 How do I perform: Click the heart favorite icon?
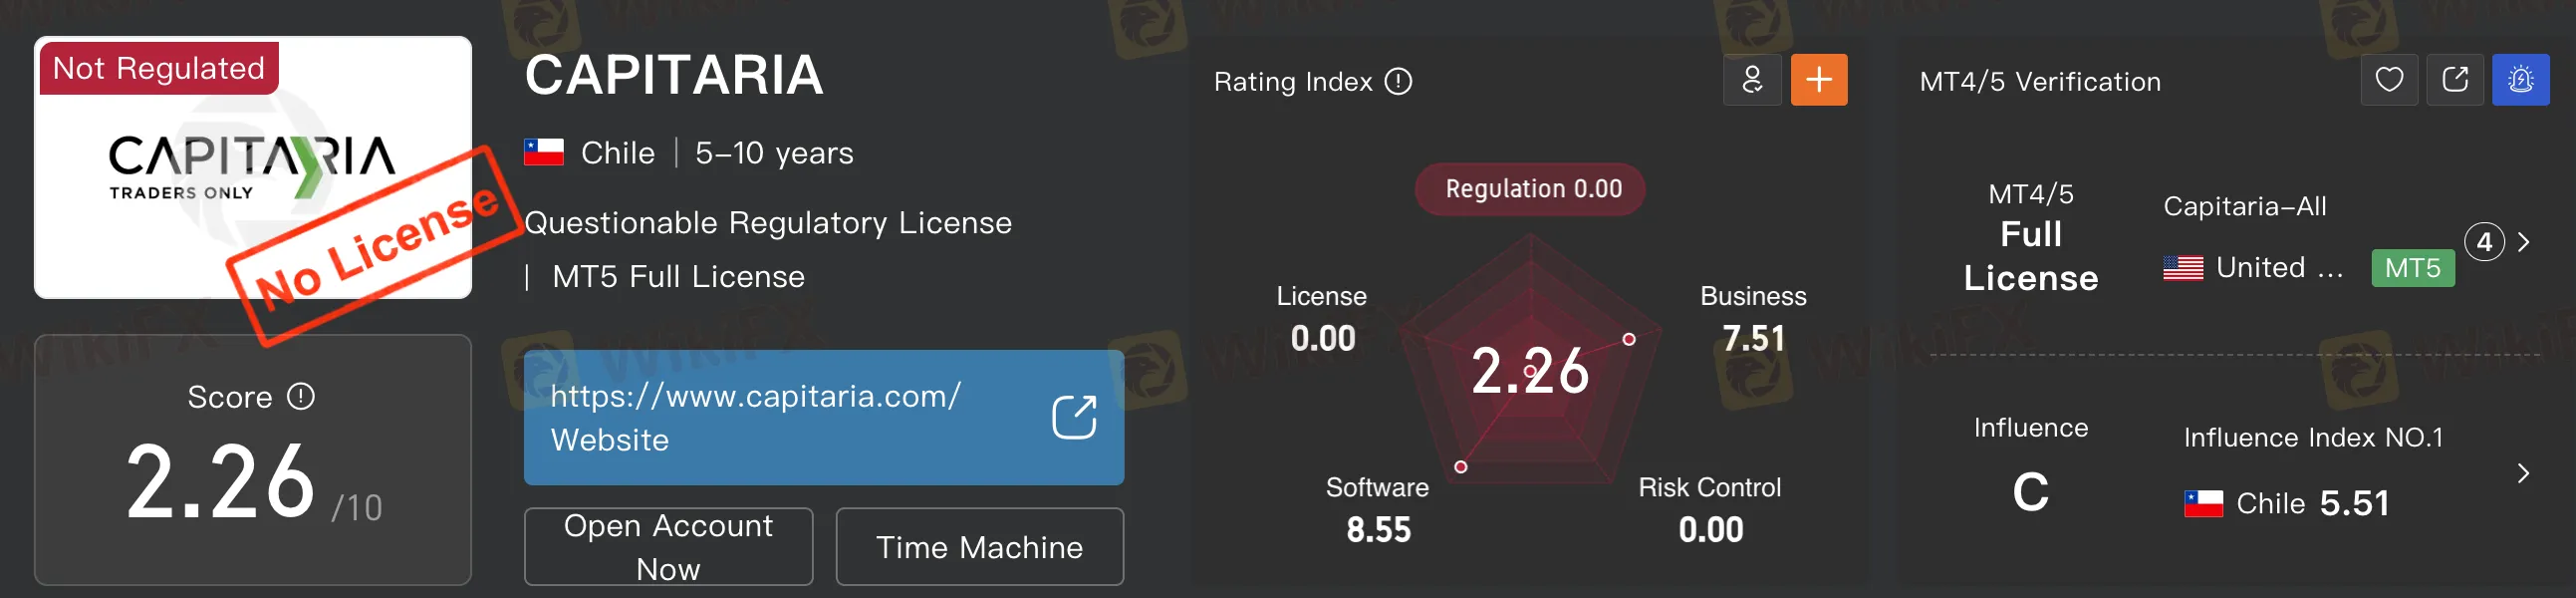pyautogui.click(x=2388, y=80)
